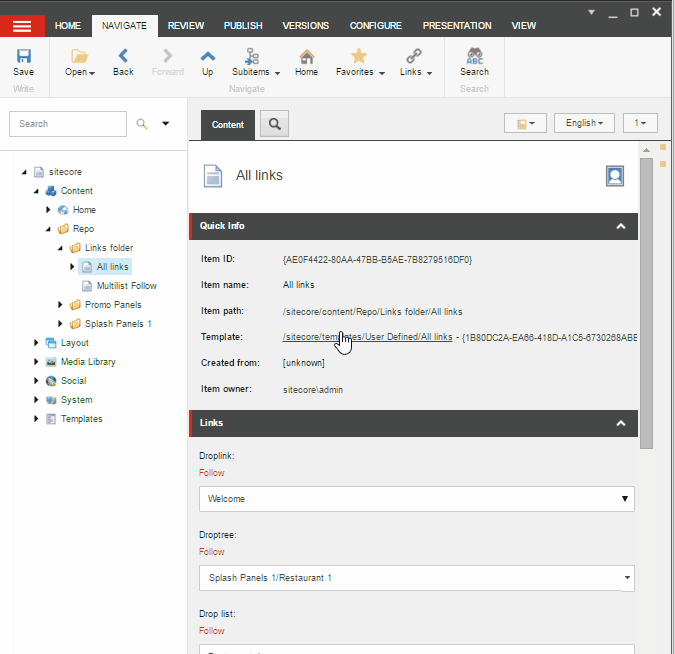Switch to the PRESENTATION ribbon tab
Screen dimensions: 675x654
point(456,26)
